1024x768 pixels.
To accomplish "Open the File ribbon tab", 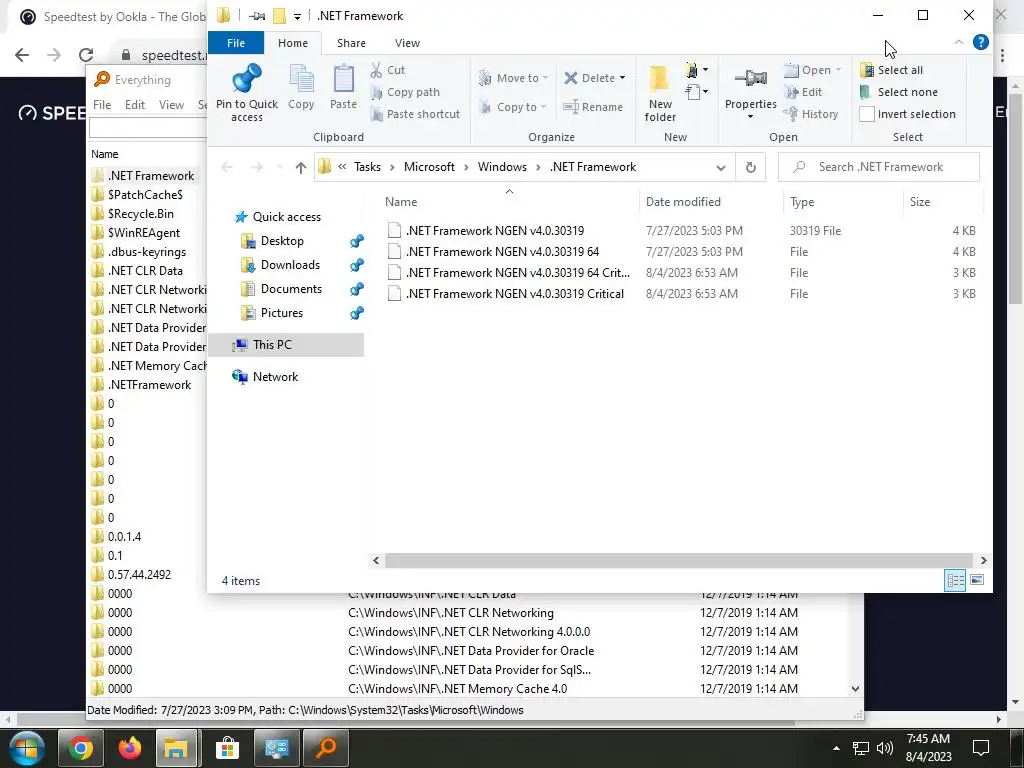I will (236, 43).
